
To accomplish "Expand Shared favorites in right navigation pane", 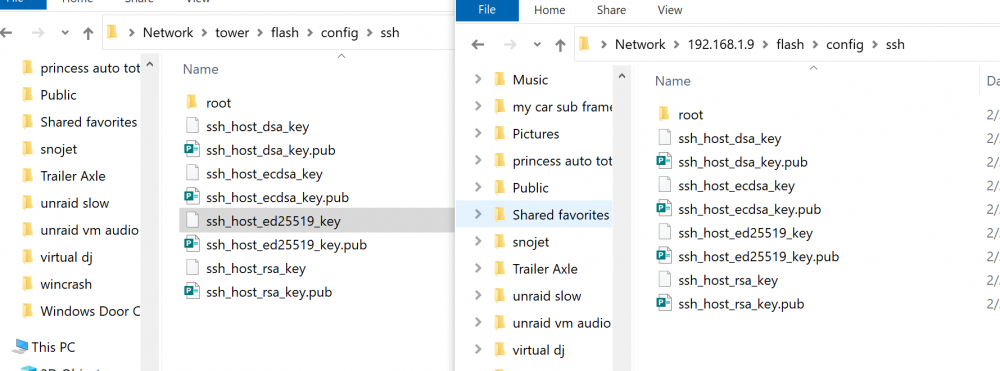I will [x=478, y=215].
